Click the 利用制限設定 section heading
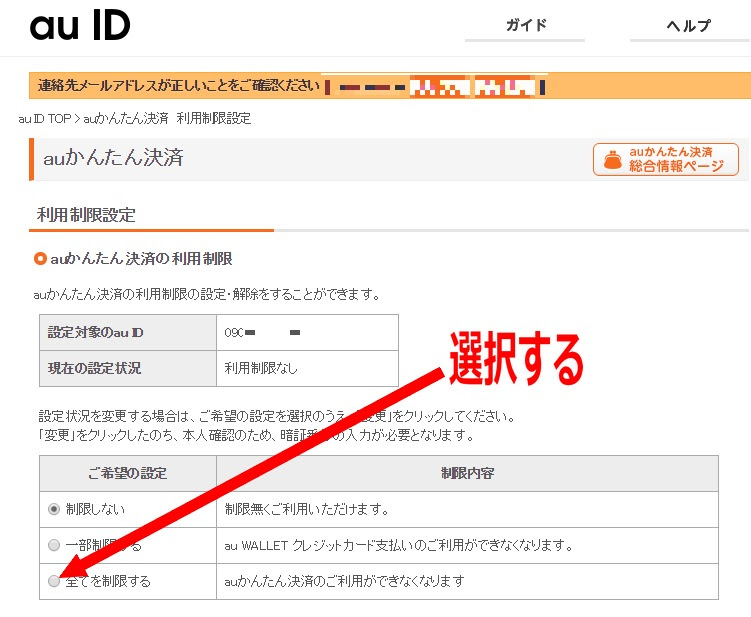Viewport: 751px width, 617px height. [x=86, y=215]
